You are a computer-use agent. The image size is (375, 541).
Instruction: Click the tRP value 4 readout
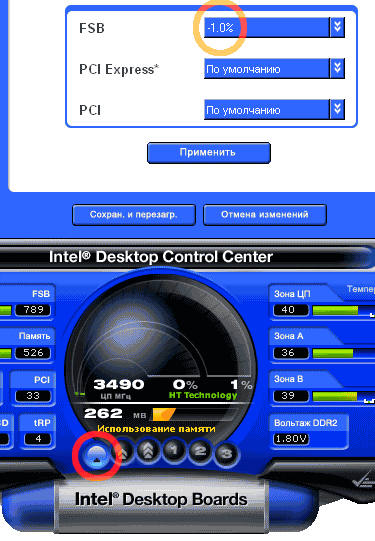(38, 439)
